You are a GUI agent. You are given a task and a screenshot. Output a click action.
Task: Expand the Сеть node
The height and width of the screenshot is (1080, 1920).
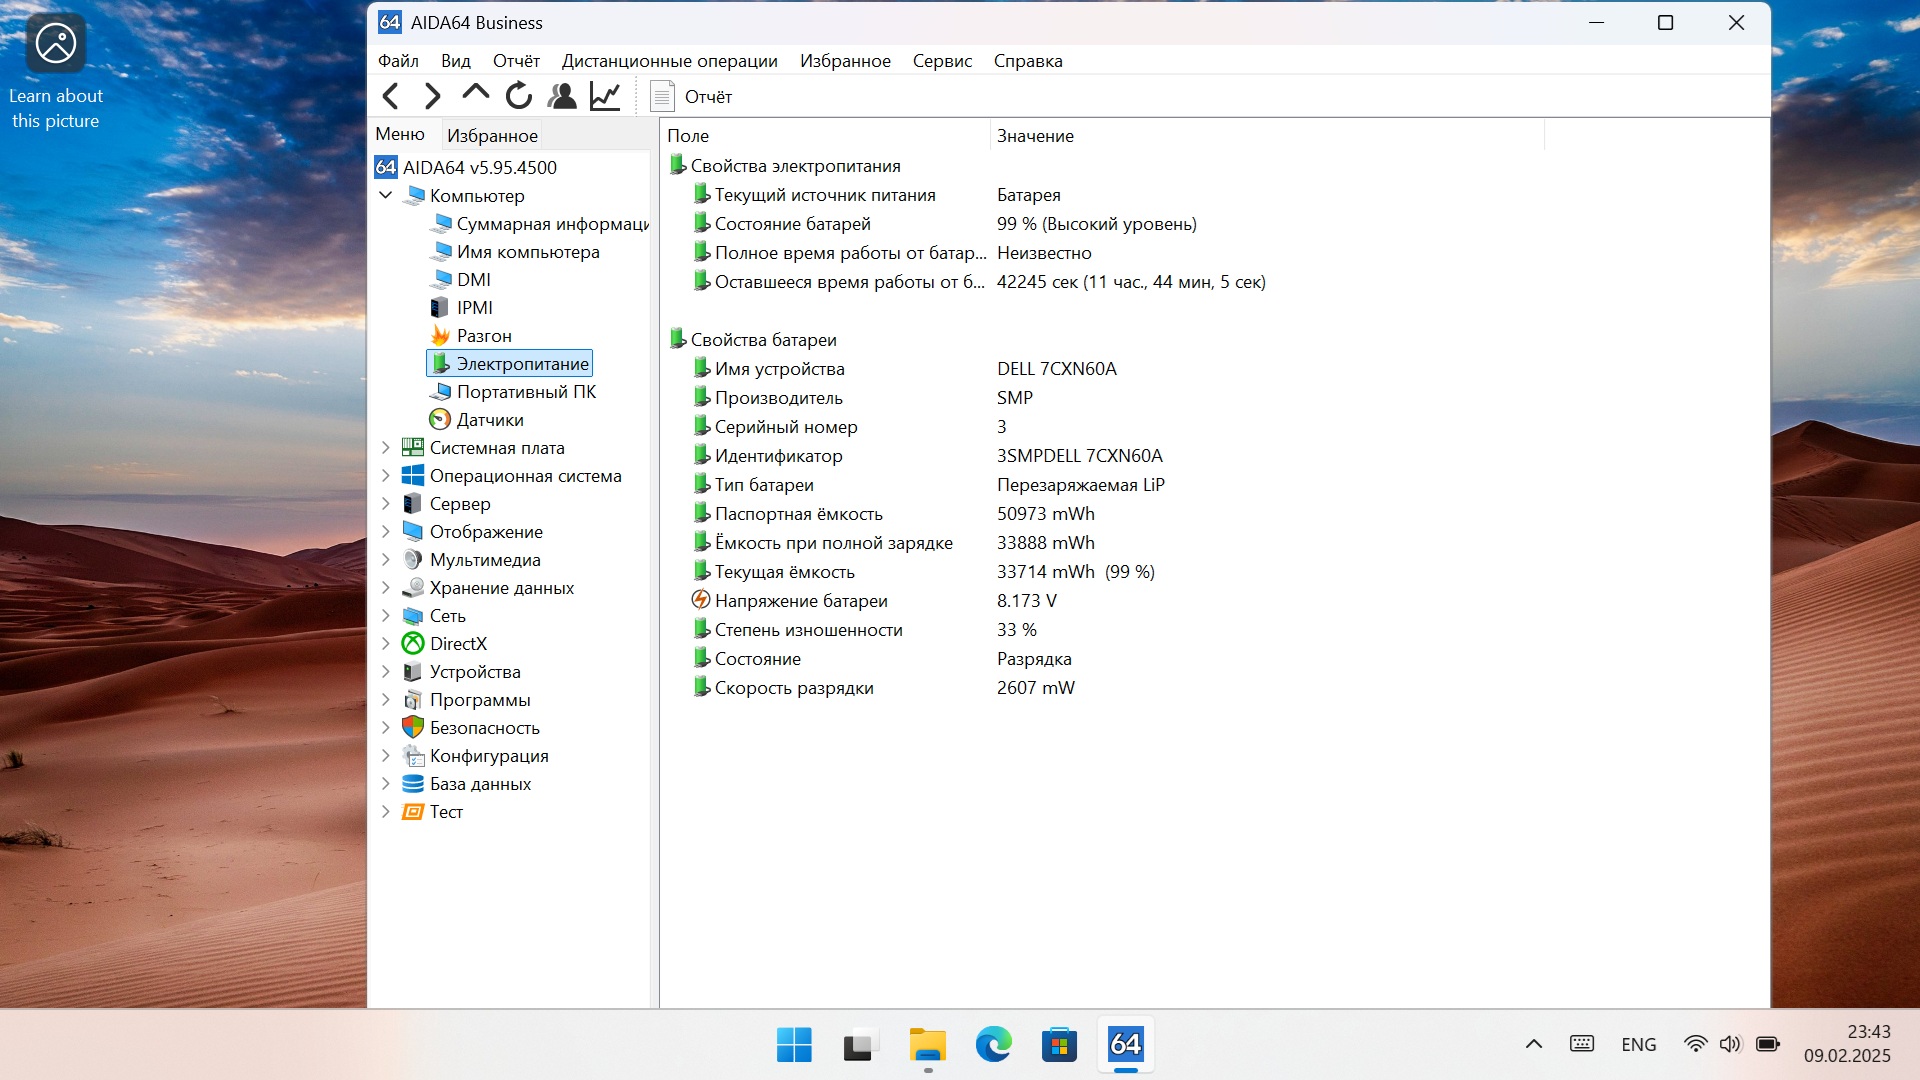click(386, 616)
